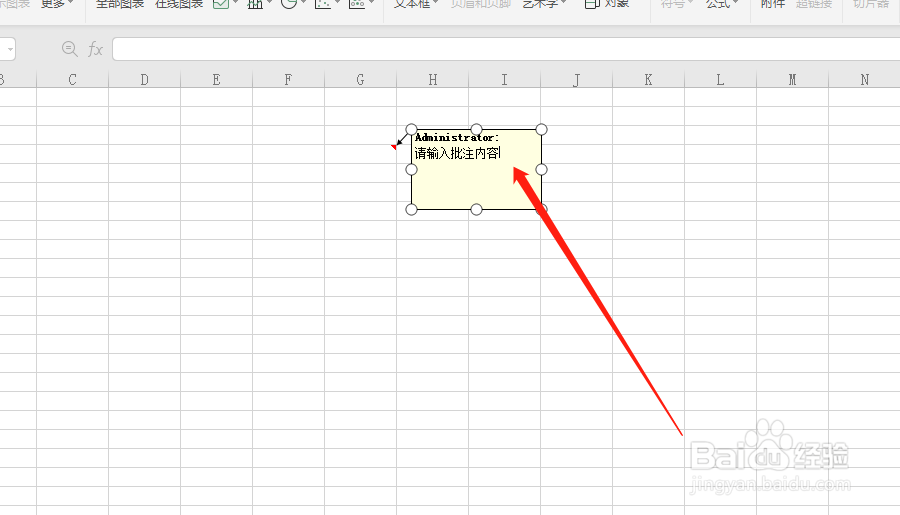Click the top-middle handle of comment box
900x515 pixels.
476,129
